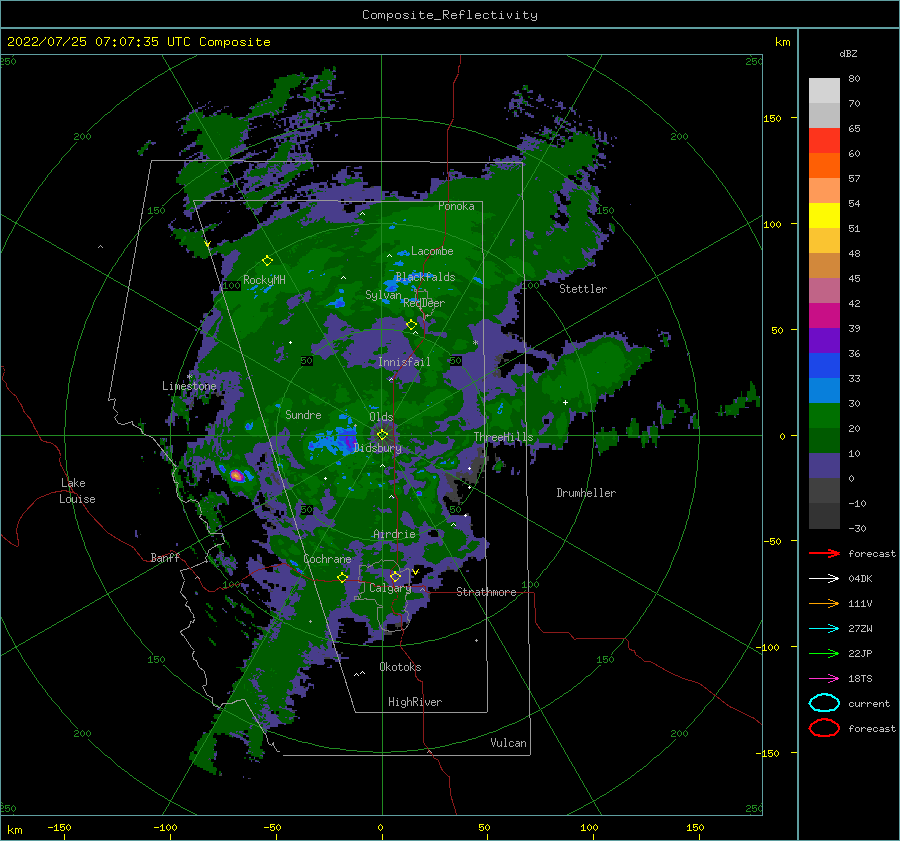Click the Cochrane label
This screenshot has height=841, width=900.
[x=327, y=559]
